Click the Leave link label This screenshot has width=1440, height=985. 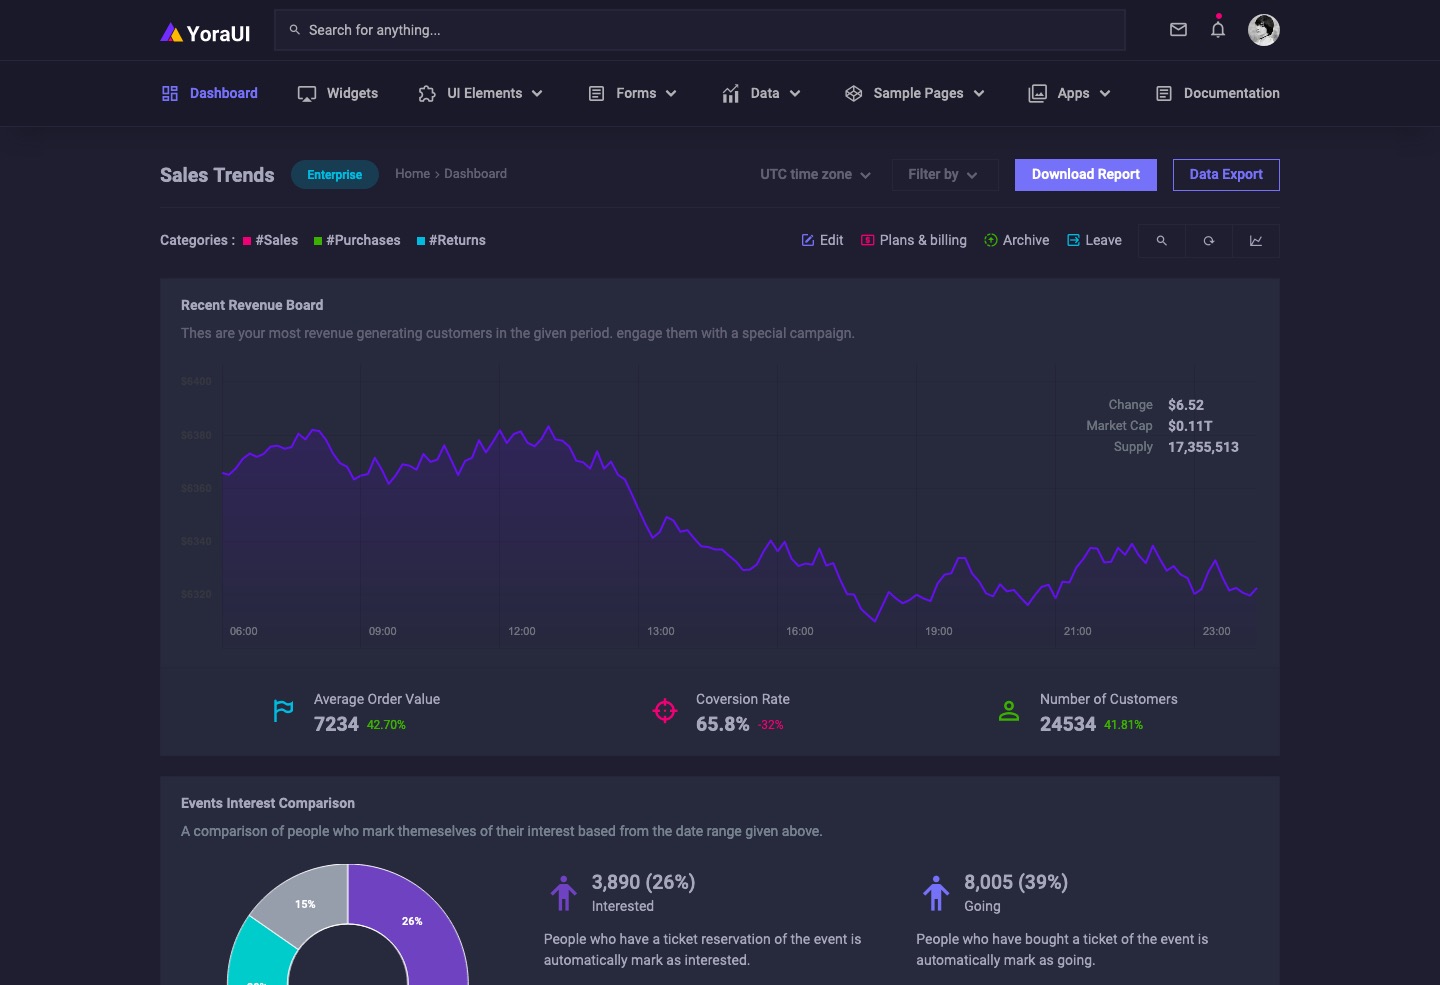1104,240
